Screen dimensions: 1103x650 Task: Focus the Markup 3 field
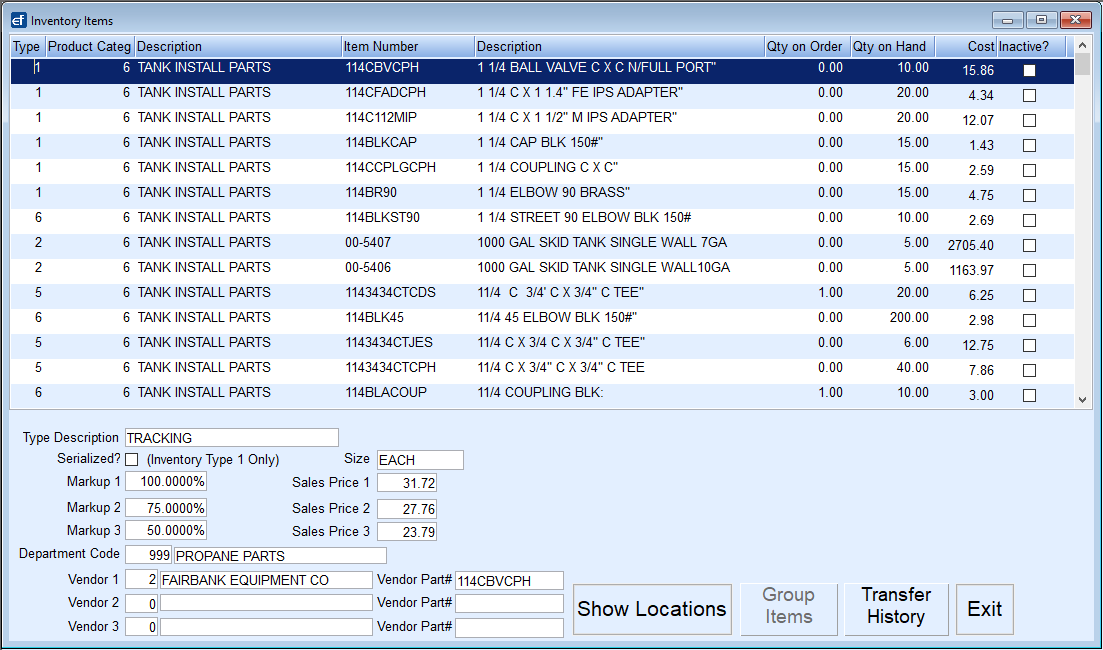(166, 530)
